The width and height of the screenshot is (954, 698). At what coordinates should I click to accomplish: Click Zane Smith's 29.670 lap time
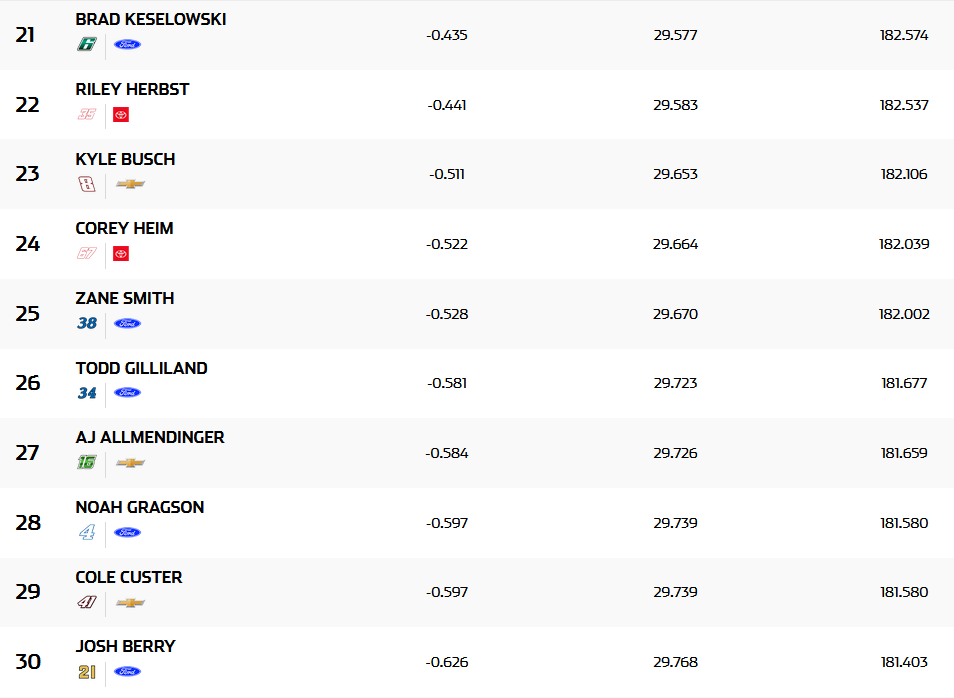point(675,314)
